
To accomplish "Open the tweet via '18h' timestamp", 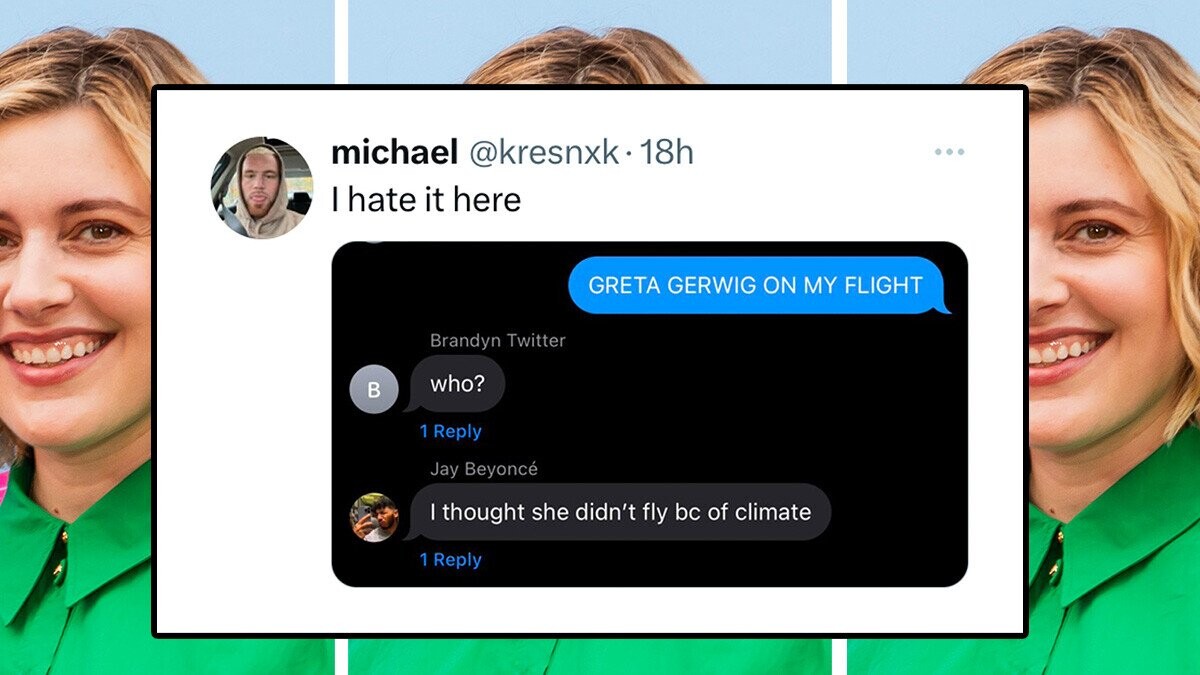I will point(666,152).
